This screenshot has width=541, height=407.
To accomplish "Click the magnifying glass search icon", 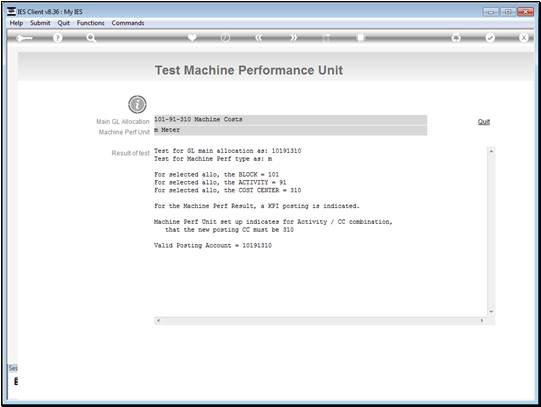I will click(x=91, y=38).
